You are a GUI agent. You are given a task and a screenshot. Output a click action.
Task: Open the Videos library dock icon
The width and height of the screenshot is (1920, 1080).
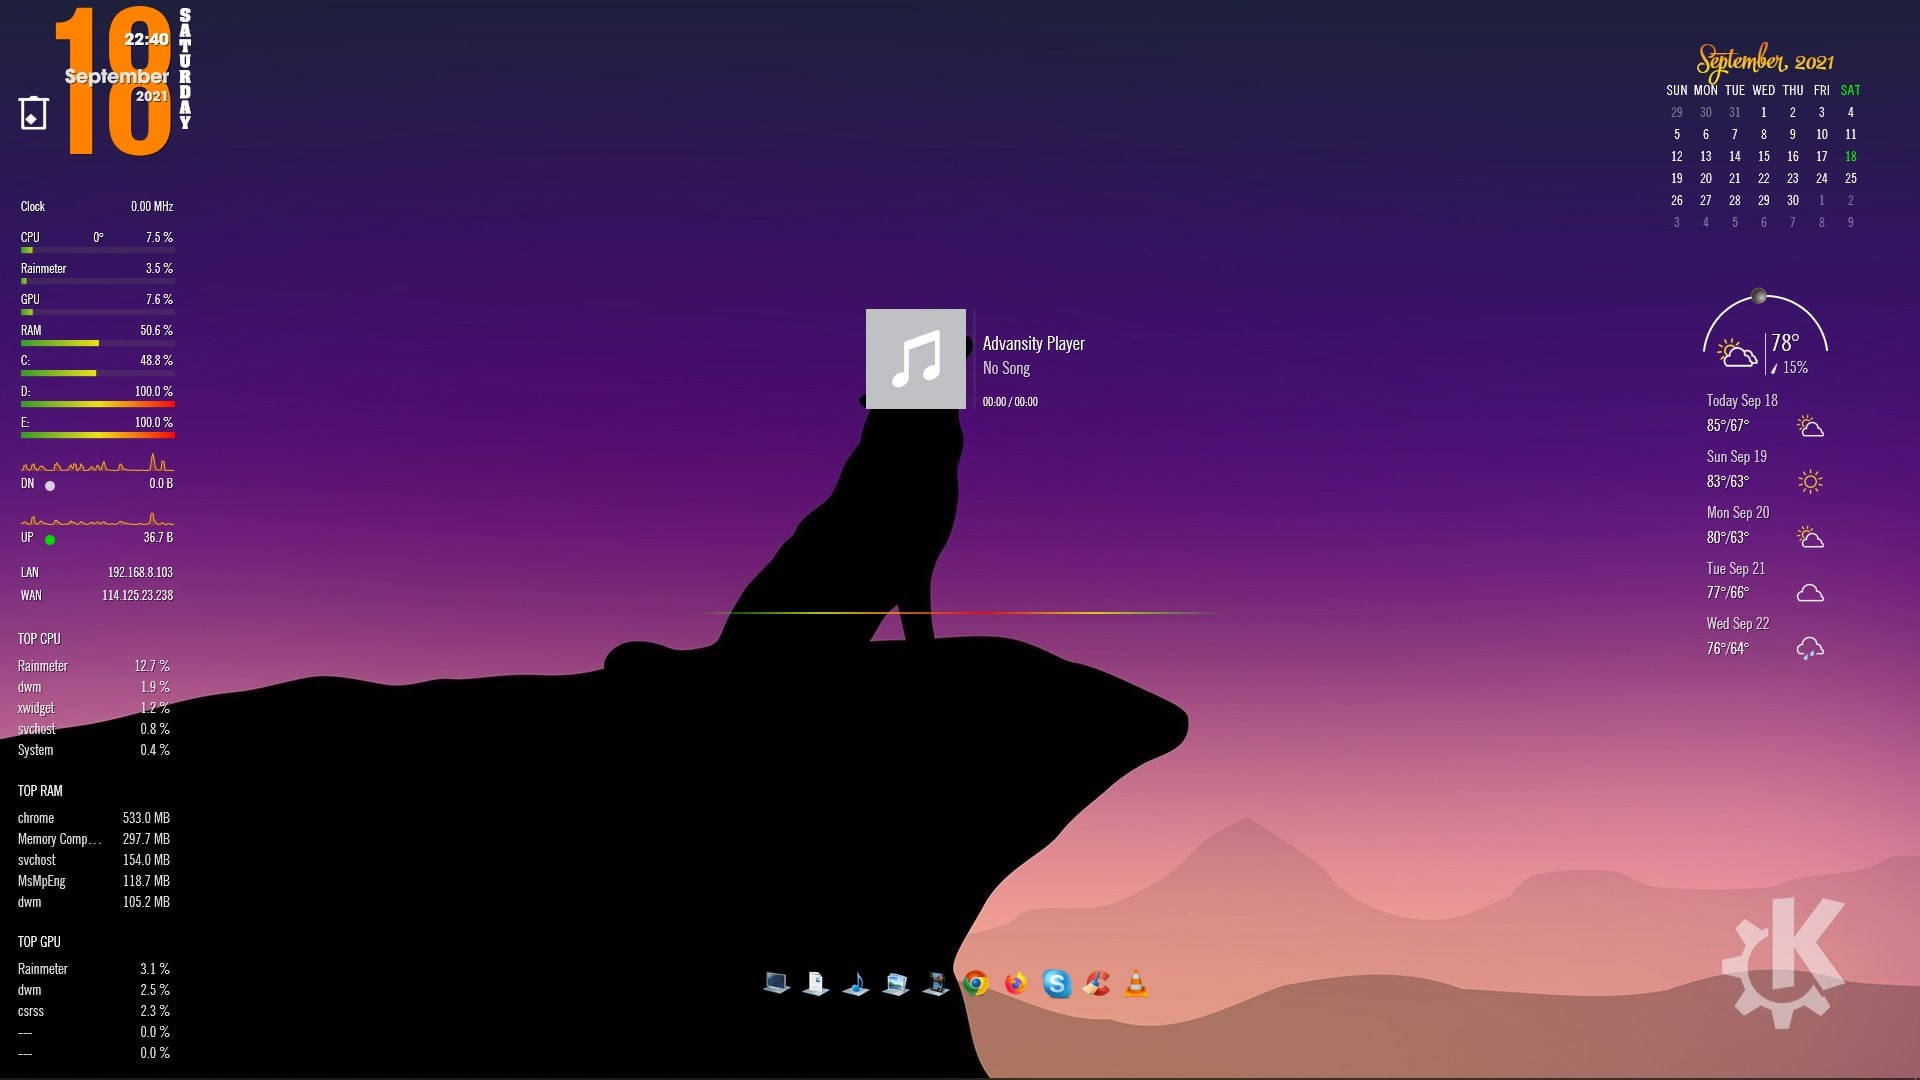click(936, 983)
